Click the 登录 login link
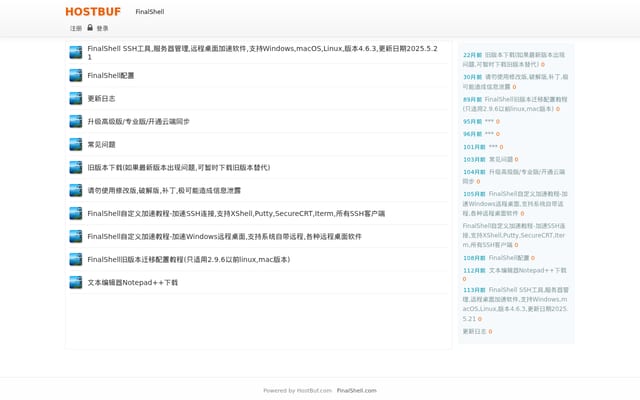This screenshot has height=400, width=640. pyautogui.click(x=102, y=28)
